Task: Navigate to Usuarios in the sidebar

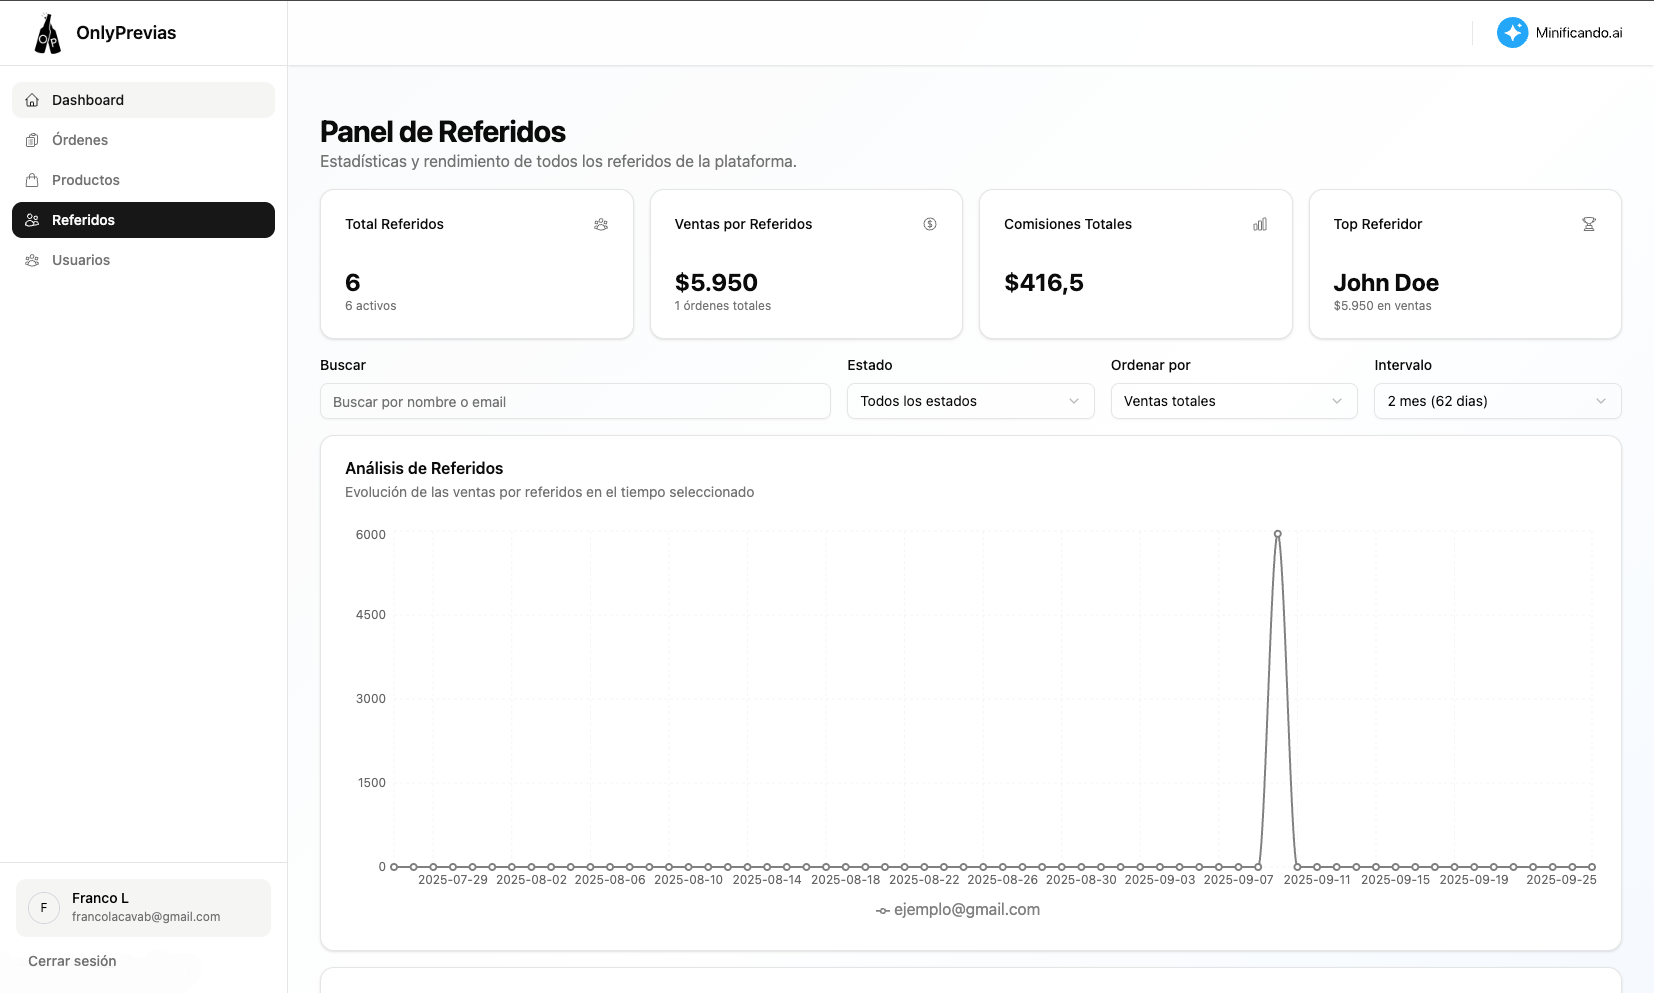Action: pos(81,260)
